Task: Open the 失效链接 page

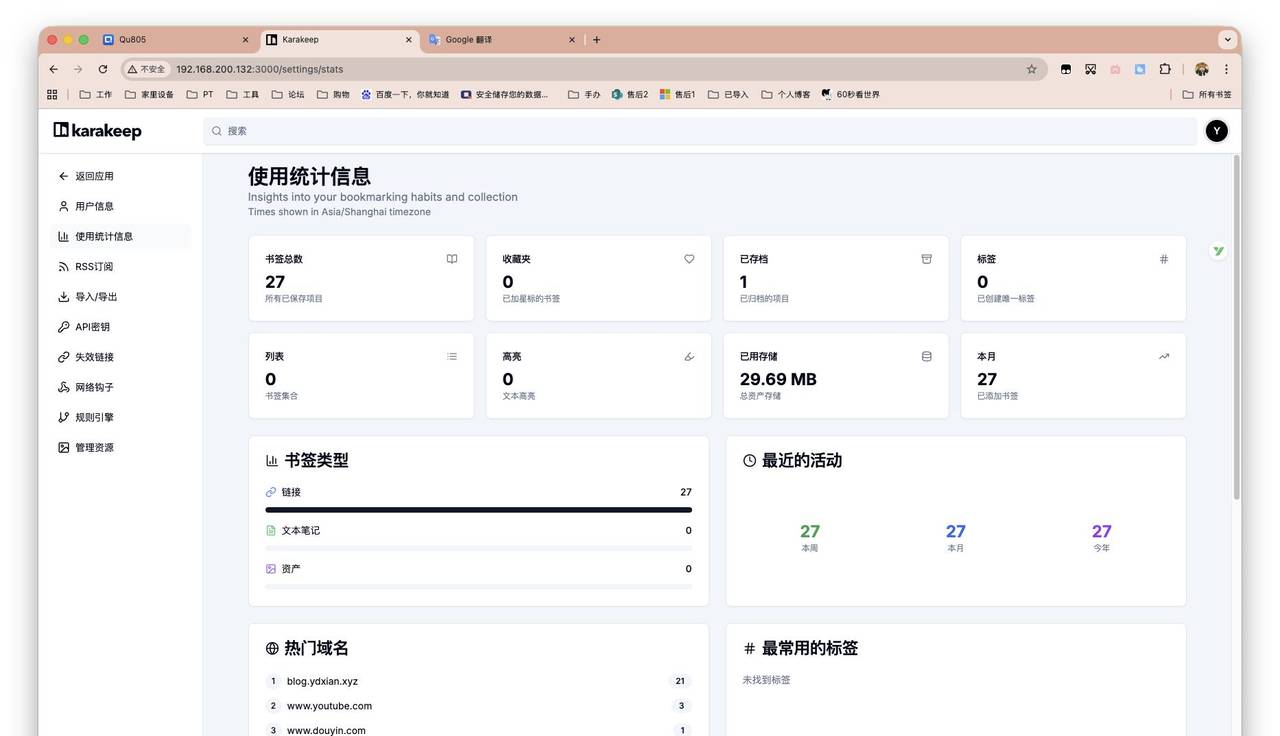Action: click(92, 356)
